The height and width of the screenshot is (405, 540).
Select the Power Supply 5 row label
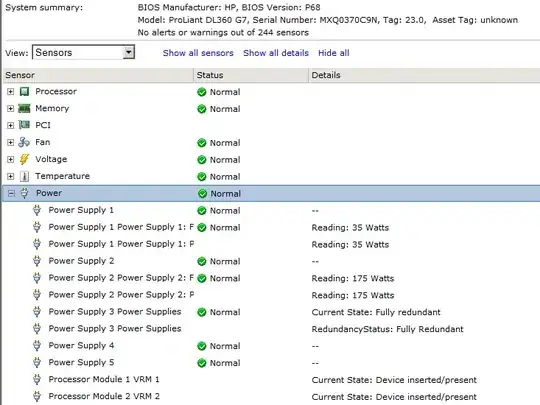point(81,363)
